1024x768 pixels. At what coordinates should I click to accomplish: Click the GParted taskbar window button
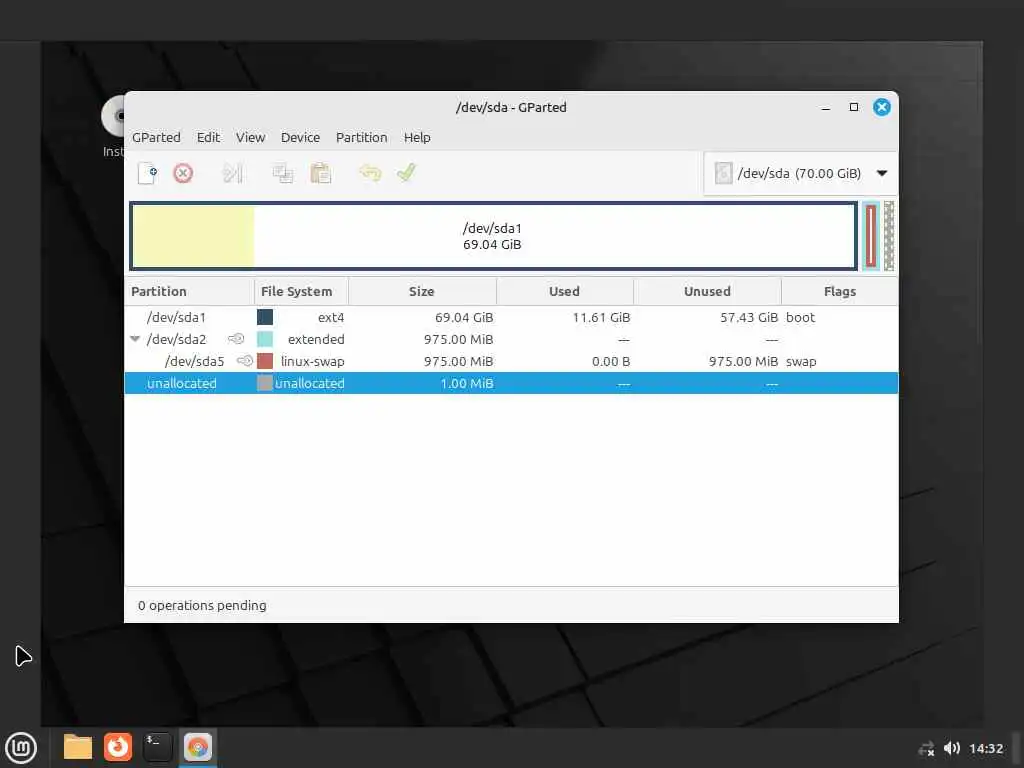click(198, 747)
